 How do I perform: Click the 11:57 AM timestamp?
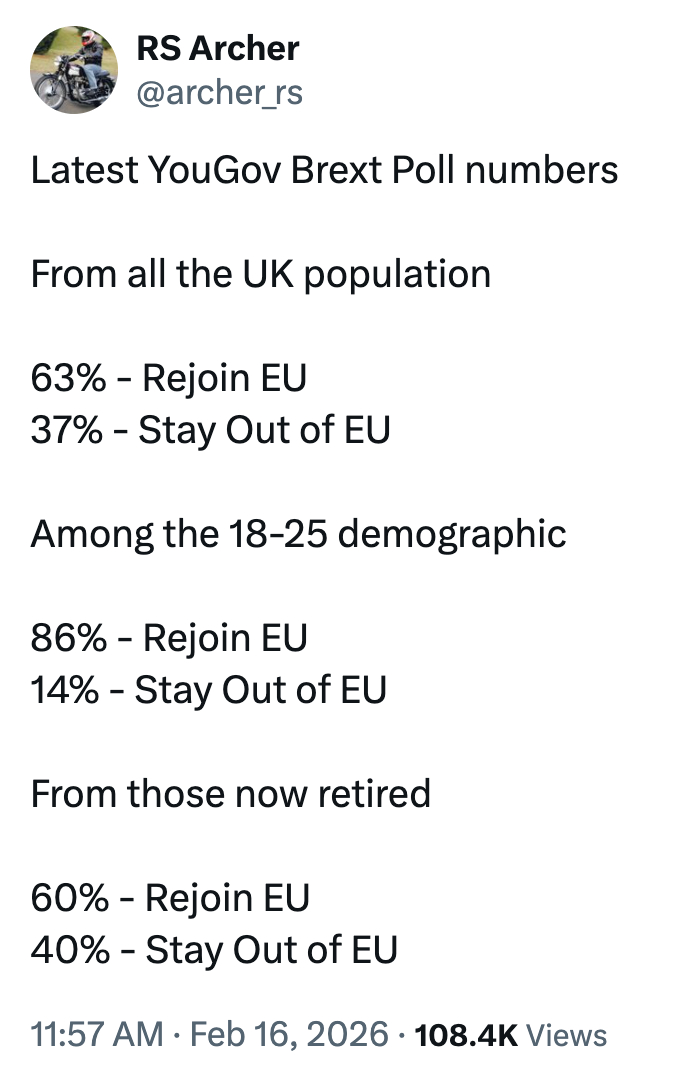point(95,1034)
